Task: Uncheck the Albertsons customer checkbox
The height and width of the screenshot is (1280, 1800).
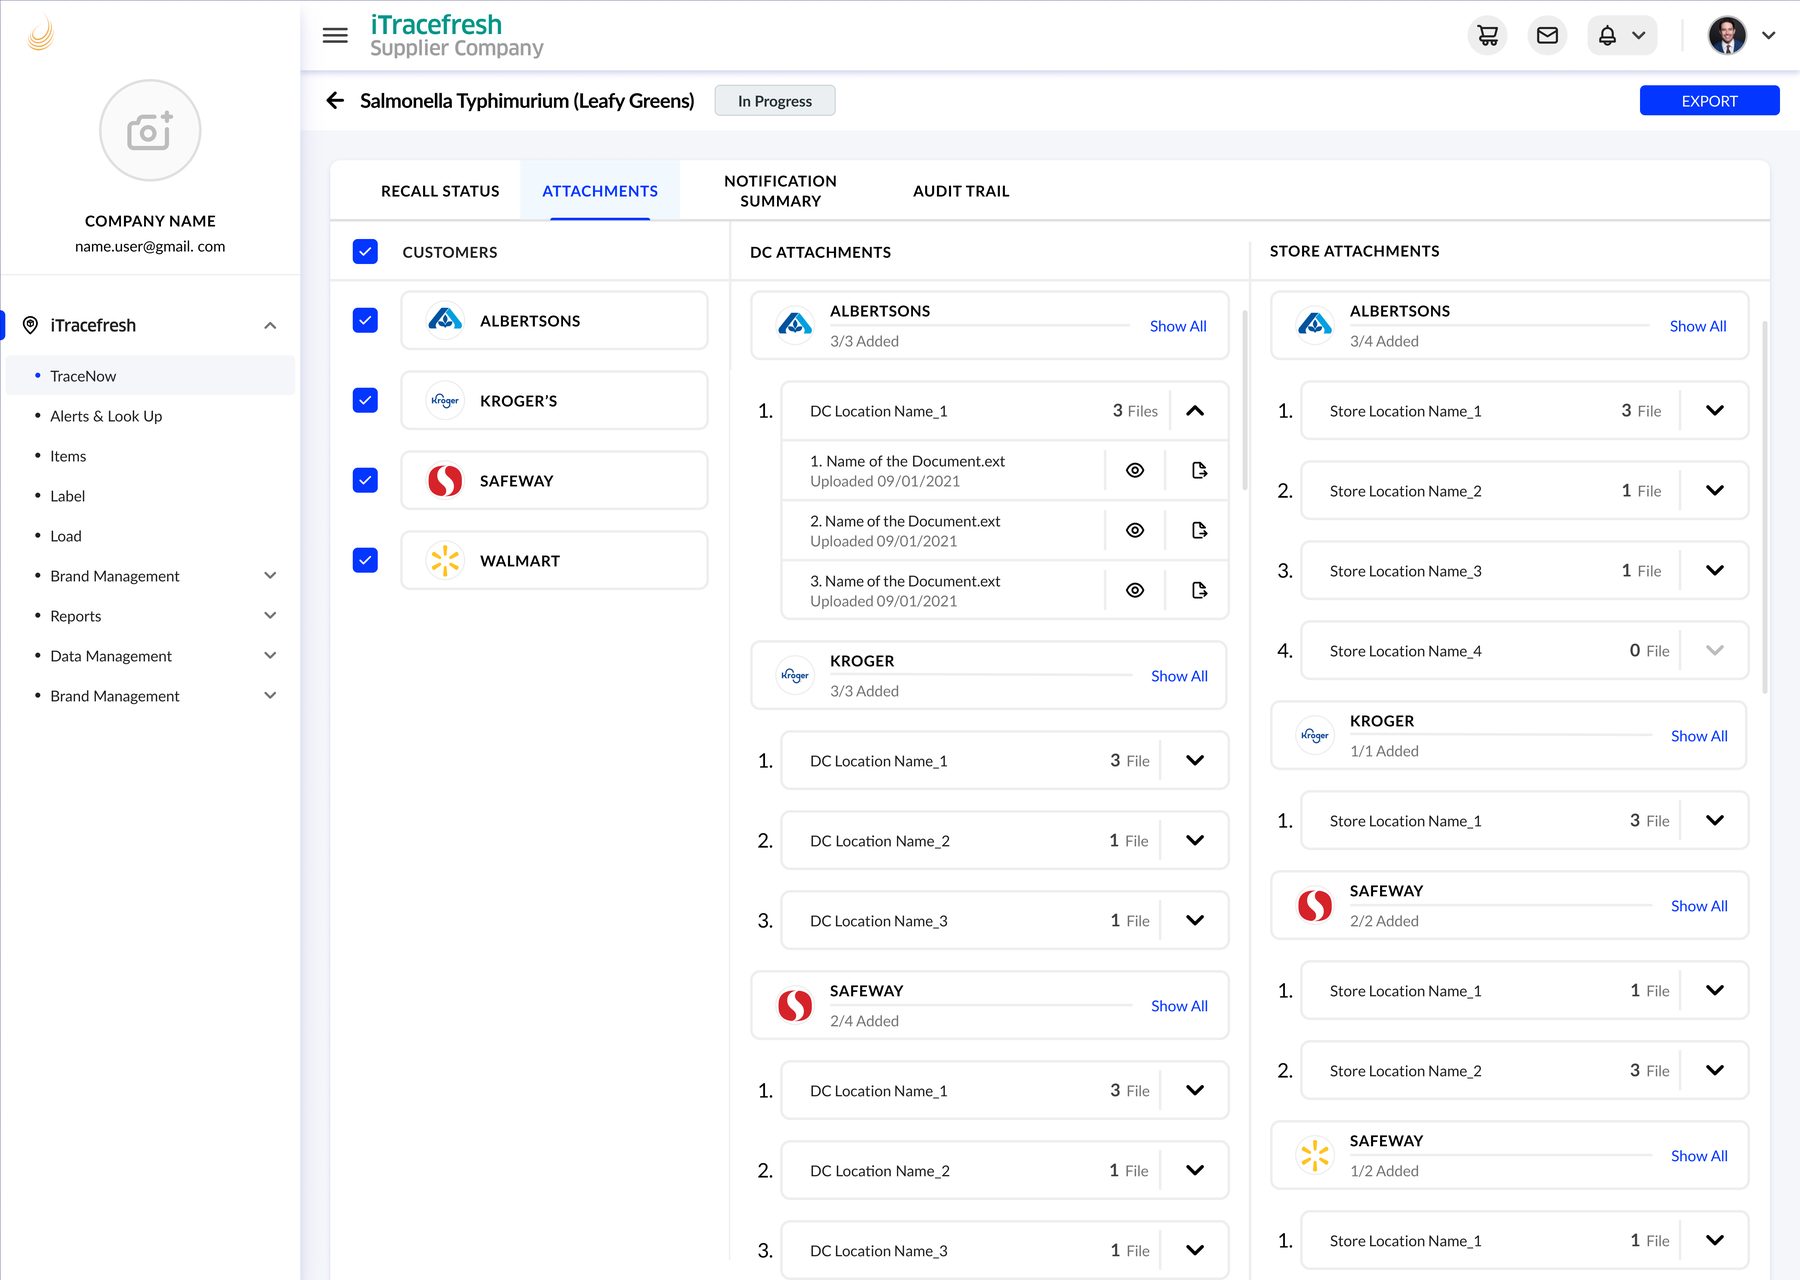Action: (x=365, y=320)
